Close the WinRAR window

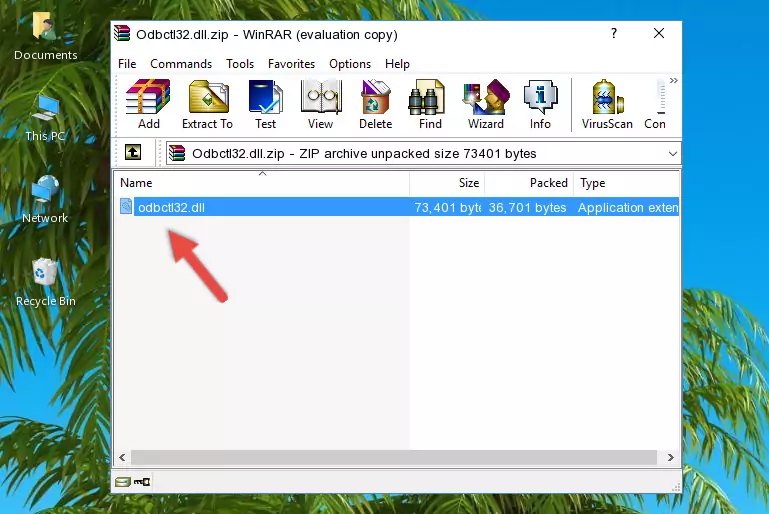point(659,33)
